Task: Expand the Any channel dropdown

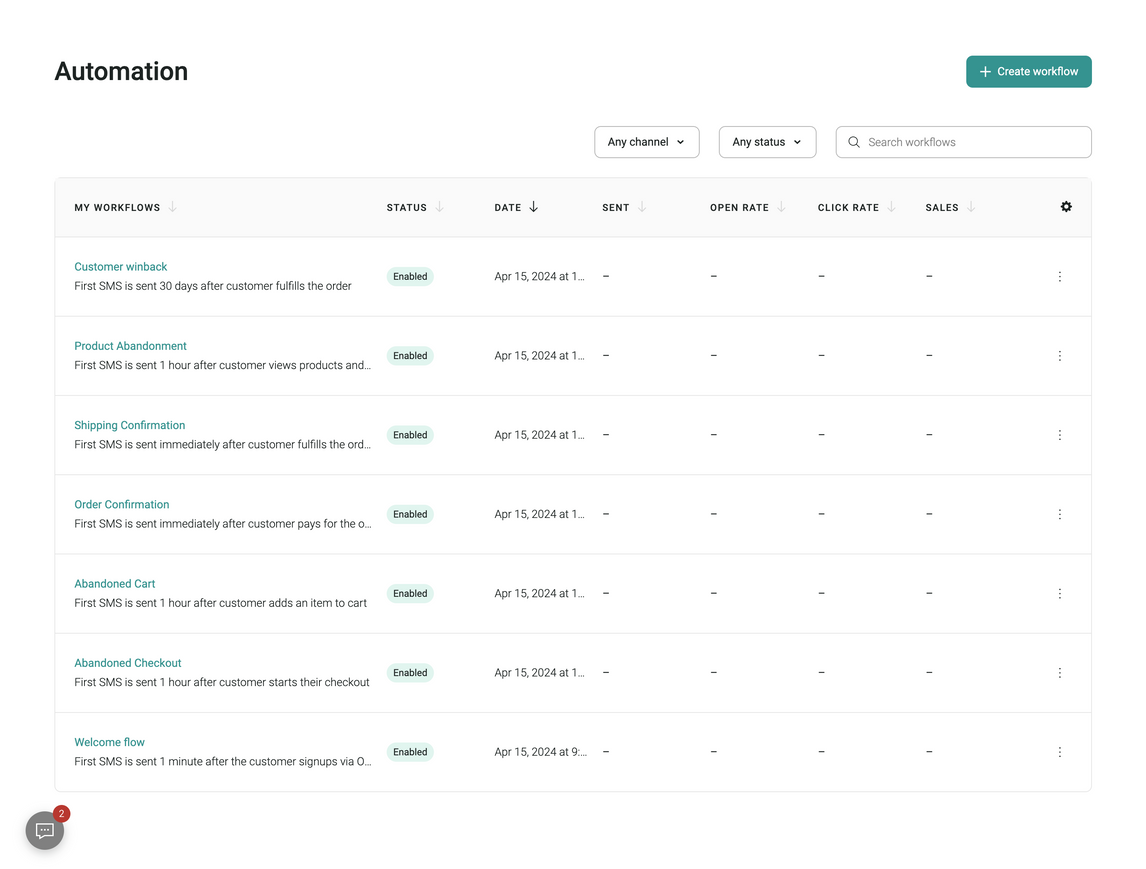Action: point(646,142)
